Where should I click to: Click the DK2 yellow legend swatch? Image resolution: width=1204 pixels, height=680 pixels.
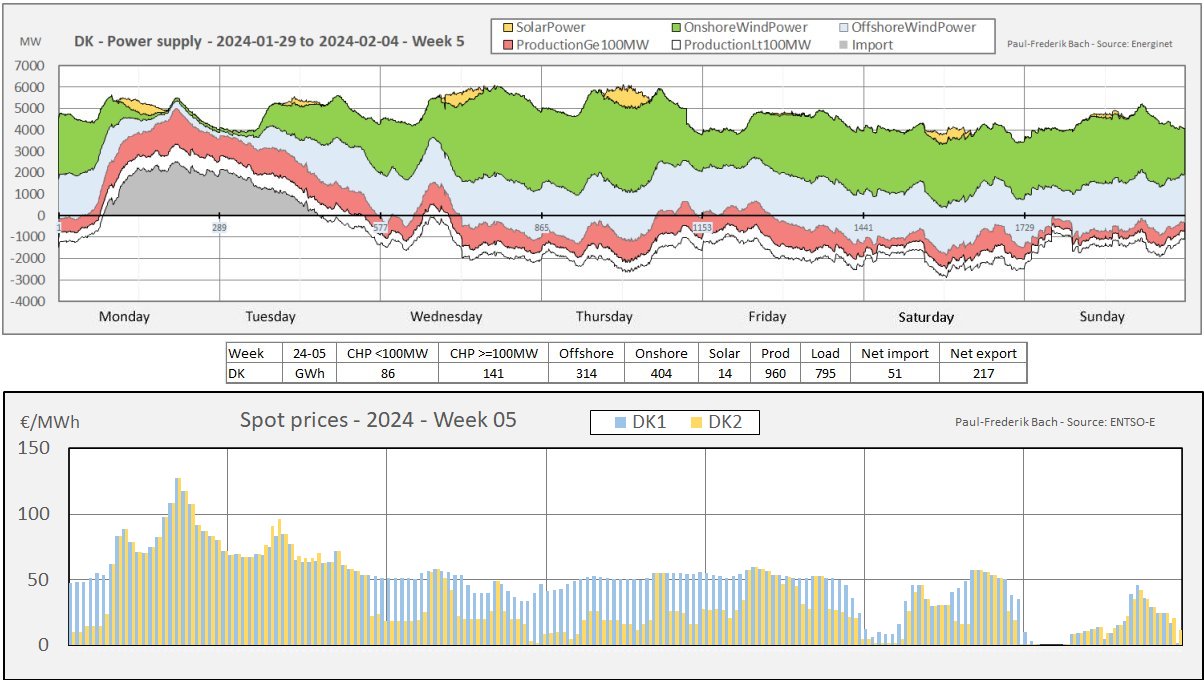tap(696, 423)
